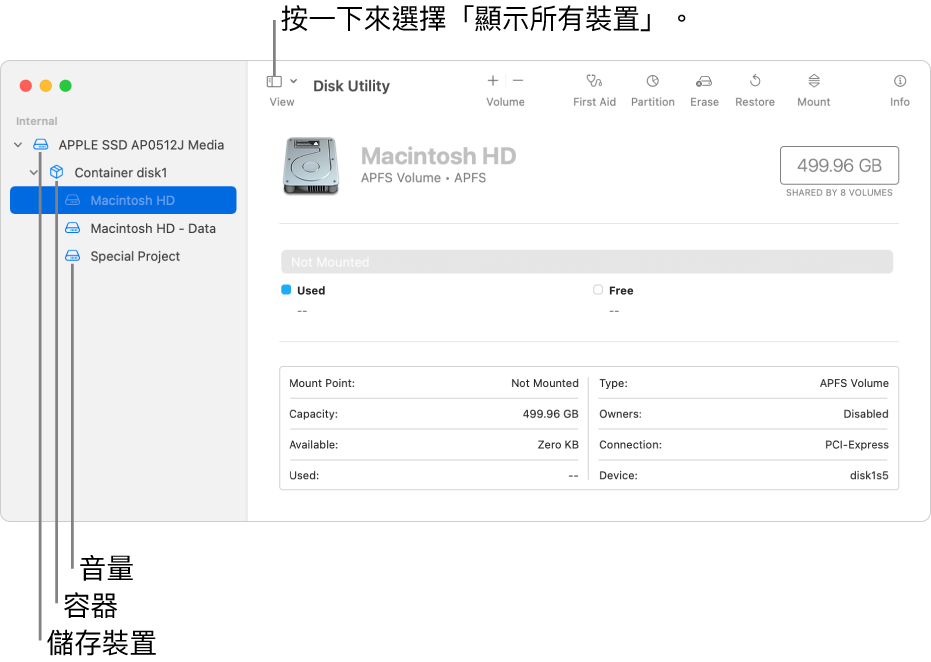The image size is (931, 662).
Task: Click the Not Mounted usage bar
Action: coord(587,262)
